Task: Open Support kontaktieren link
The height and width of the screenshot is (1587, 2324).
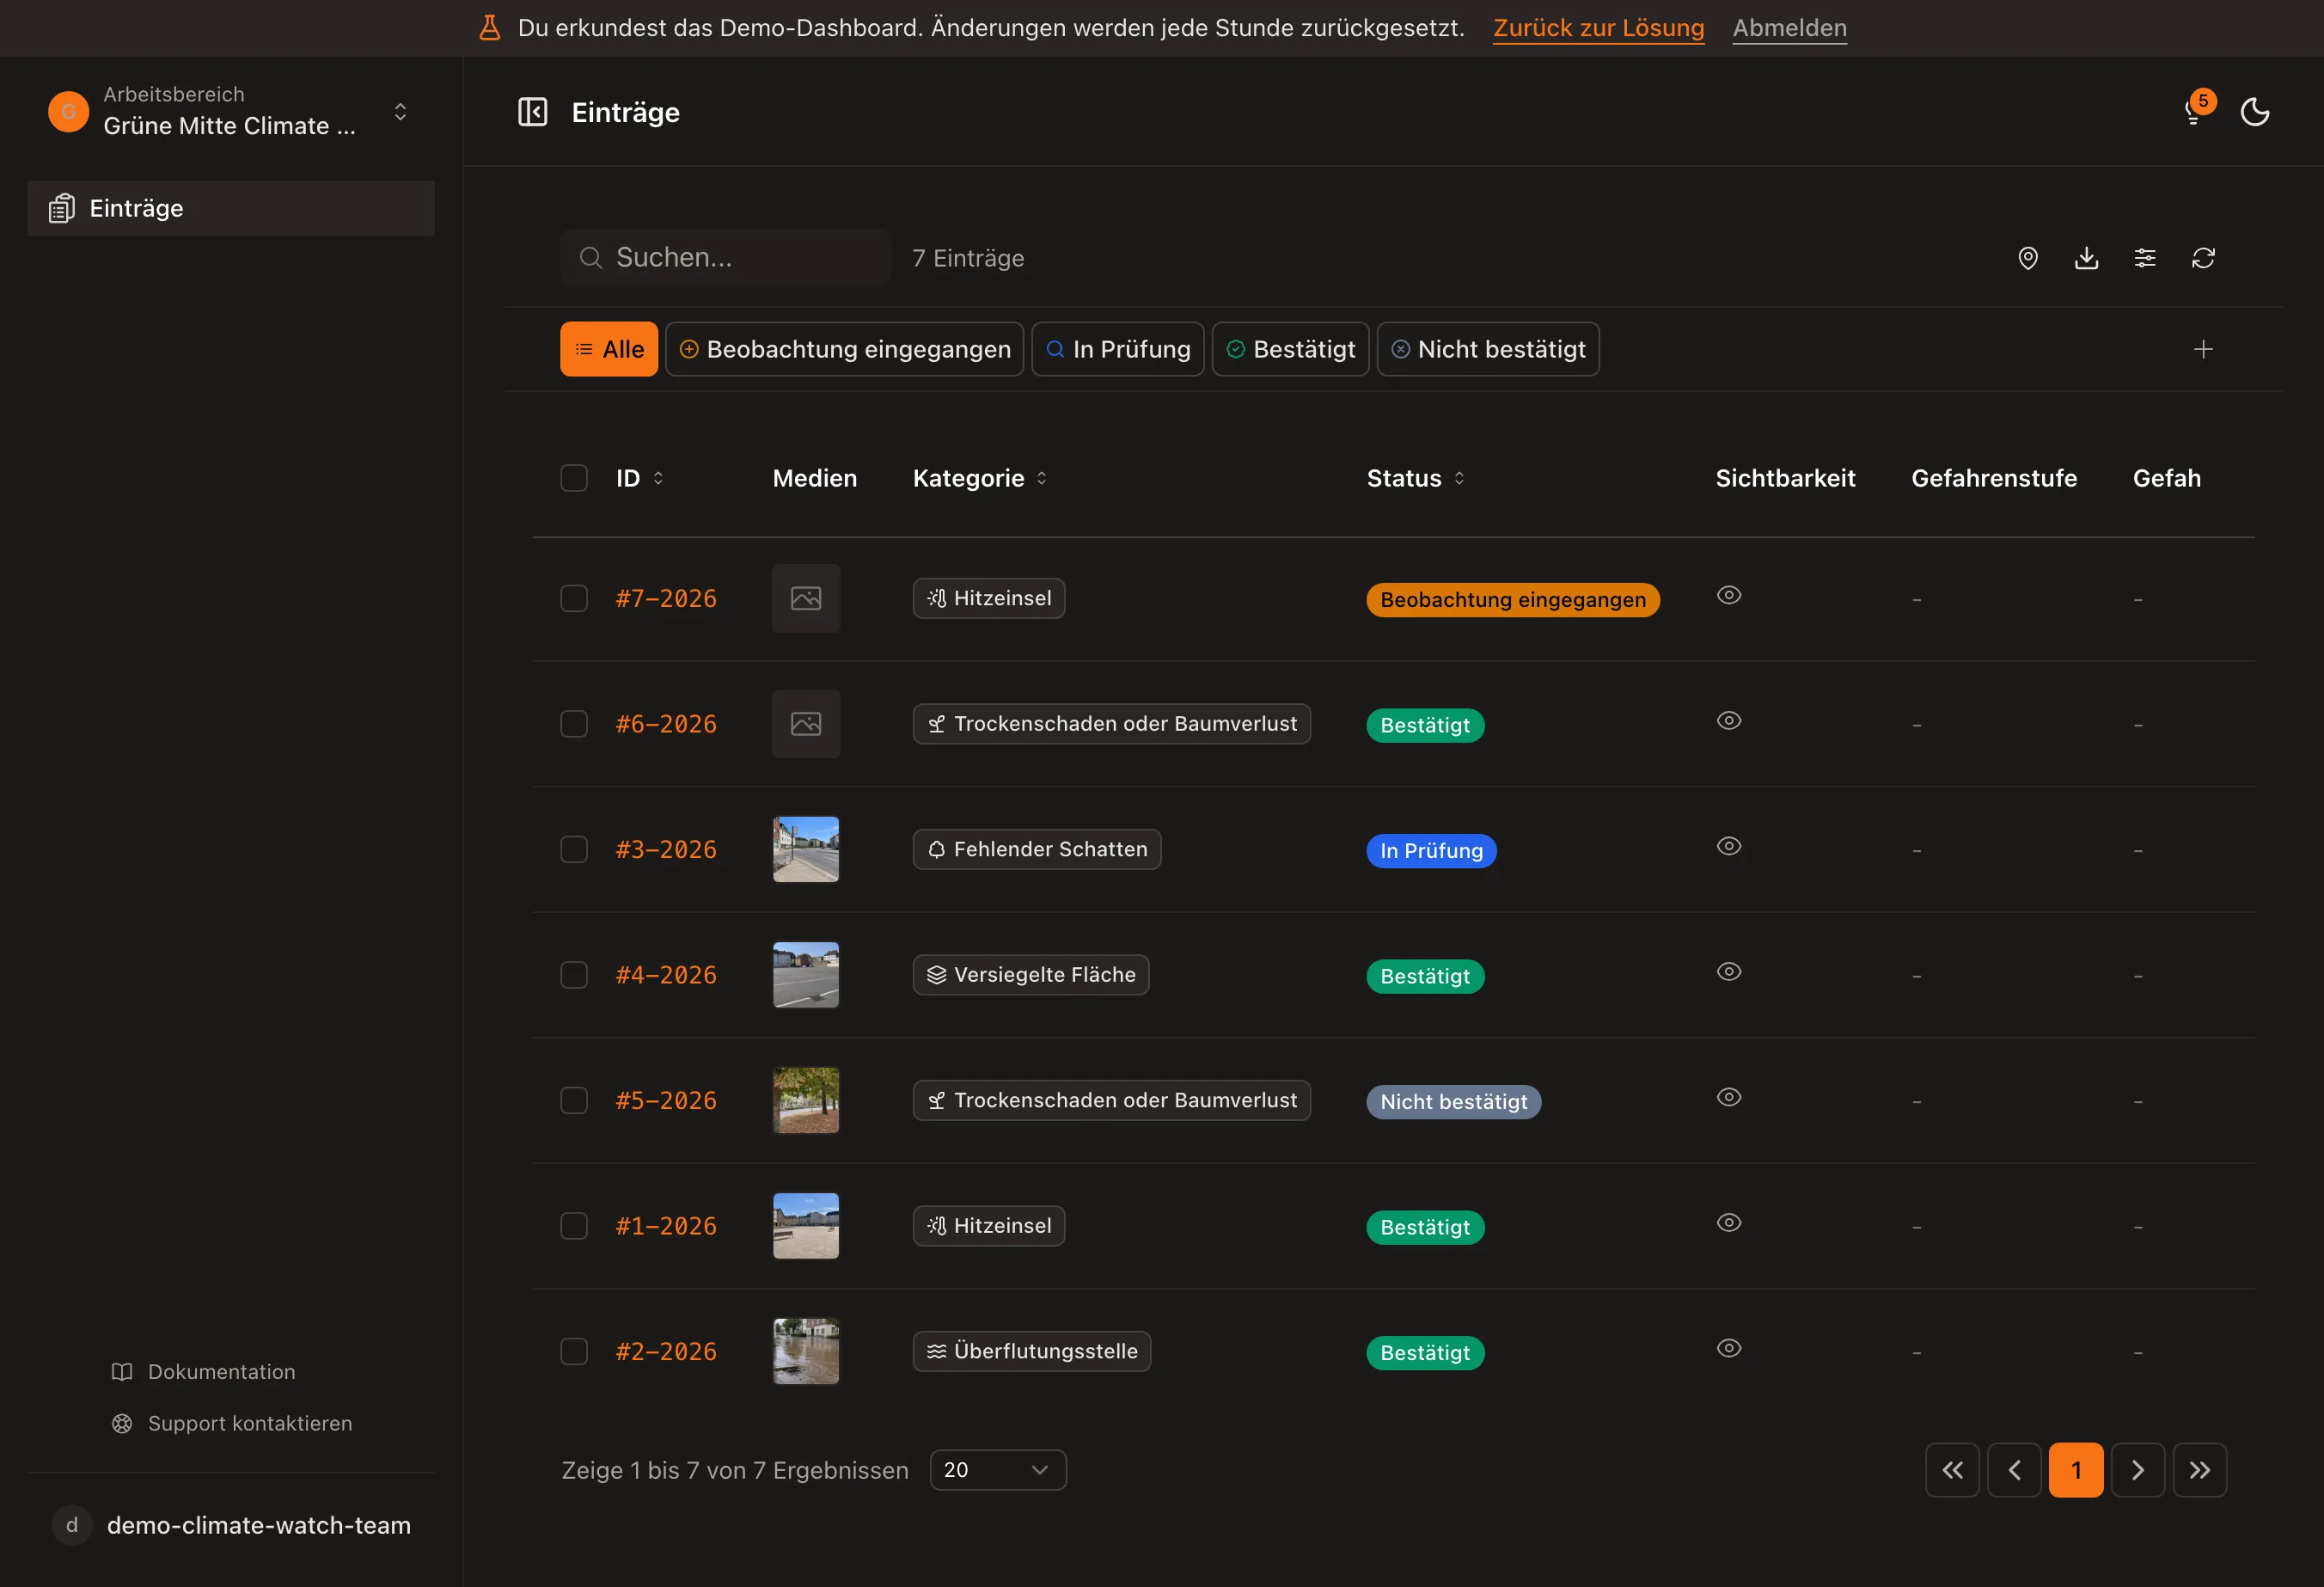Action: pos(232,1423)
